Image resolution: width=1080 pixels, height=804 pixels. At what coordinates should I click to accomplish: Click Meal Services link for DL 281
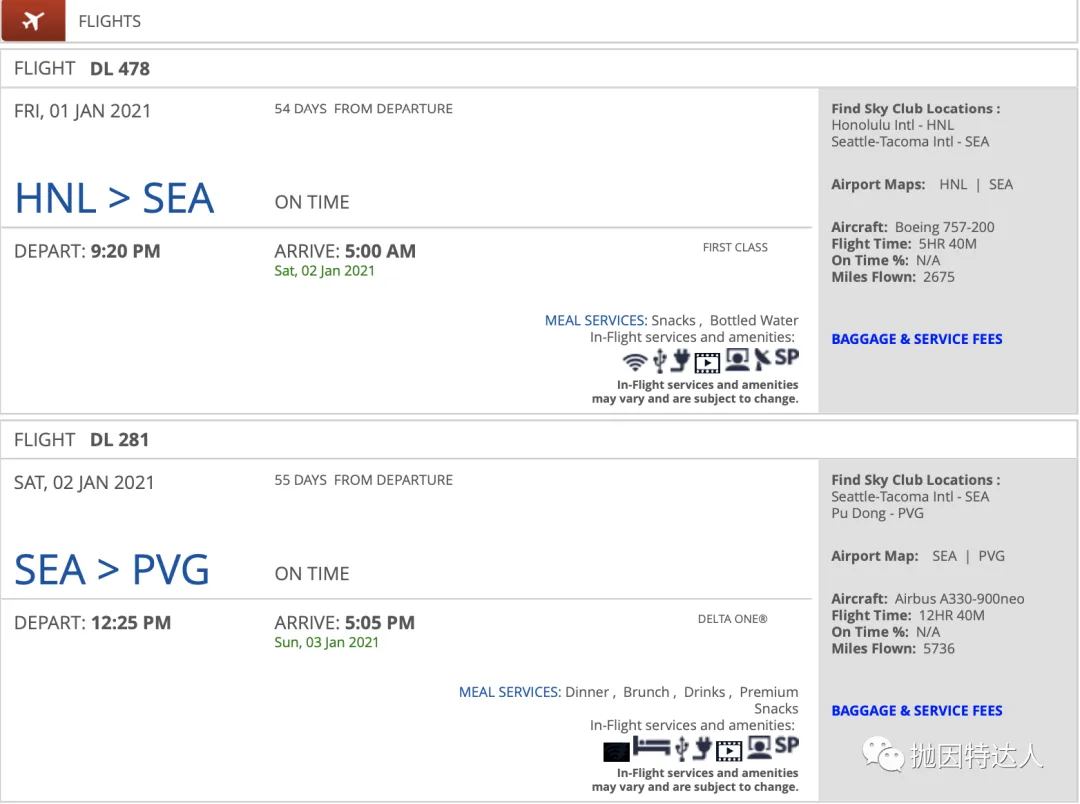click(x=510, y=692)
